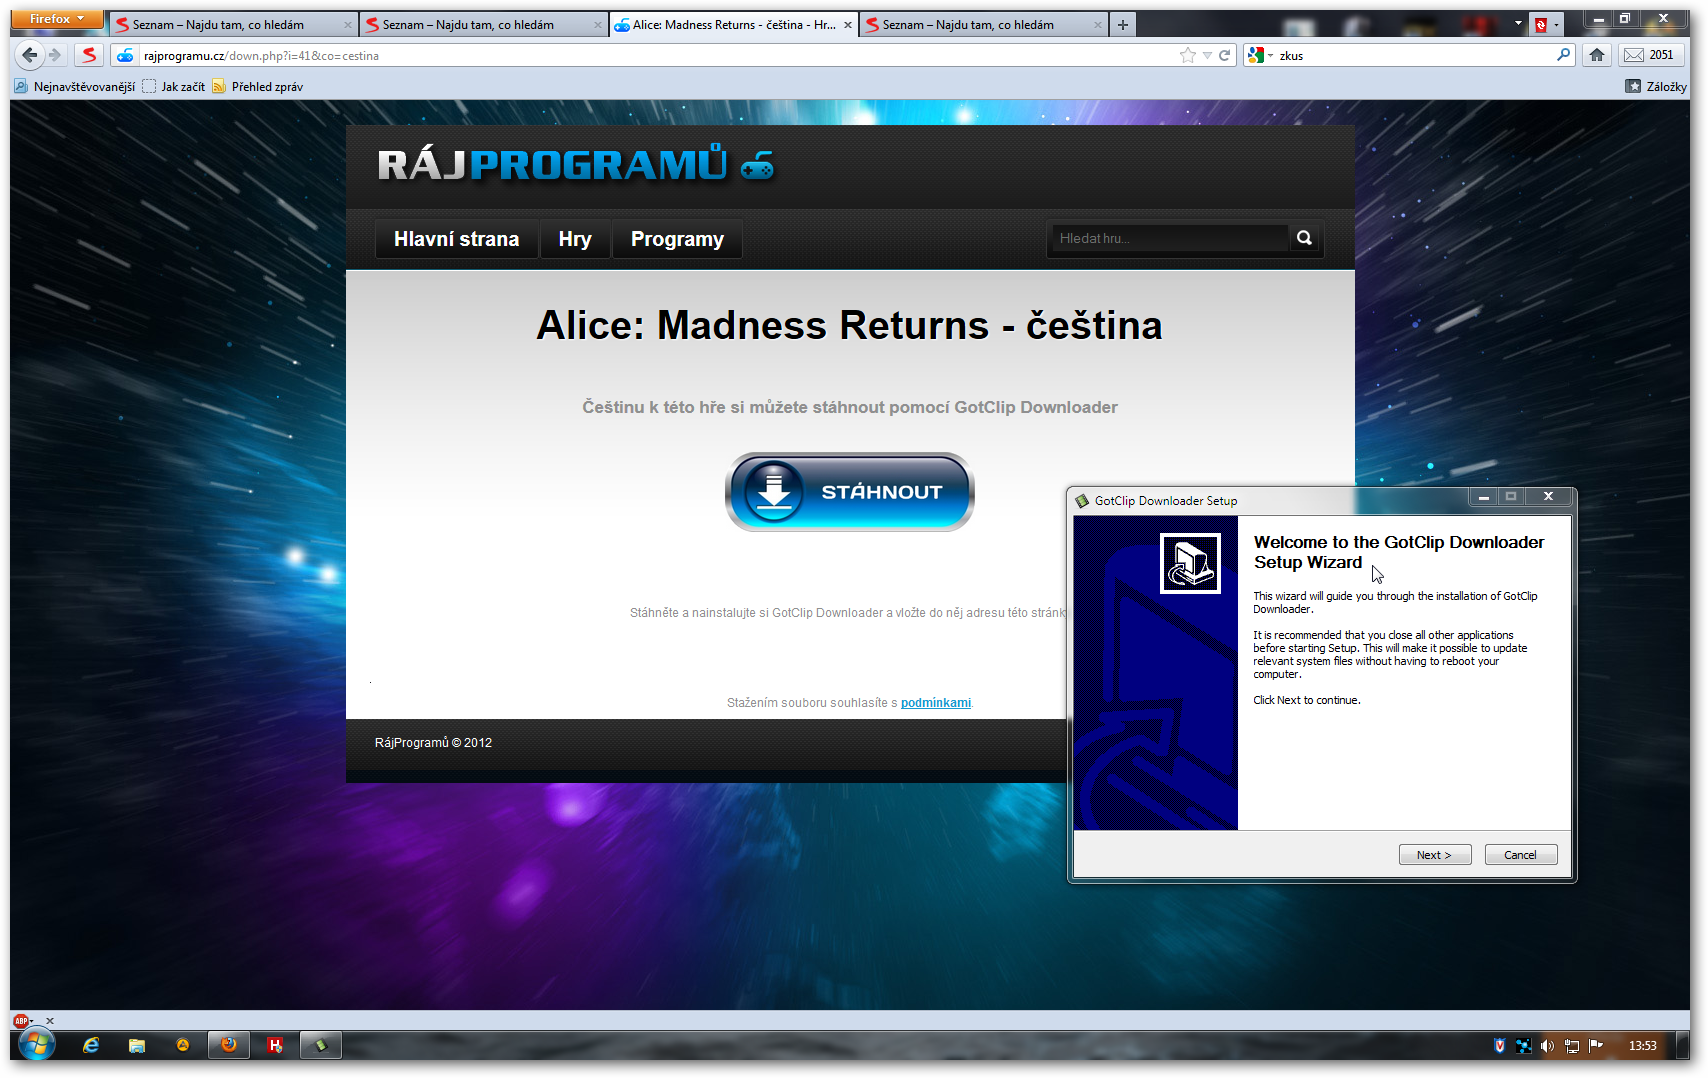The width and height of the screenshot is (1708, 1078).
Task: Click the Firefox back arrow button
Action: tap(30, 55)
